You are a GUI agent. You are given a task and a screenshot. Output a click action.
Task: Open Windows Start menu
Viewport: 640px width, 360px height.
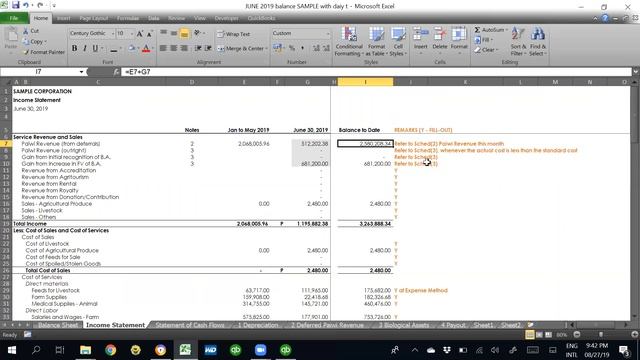[x=11, y=350]
